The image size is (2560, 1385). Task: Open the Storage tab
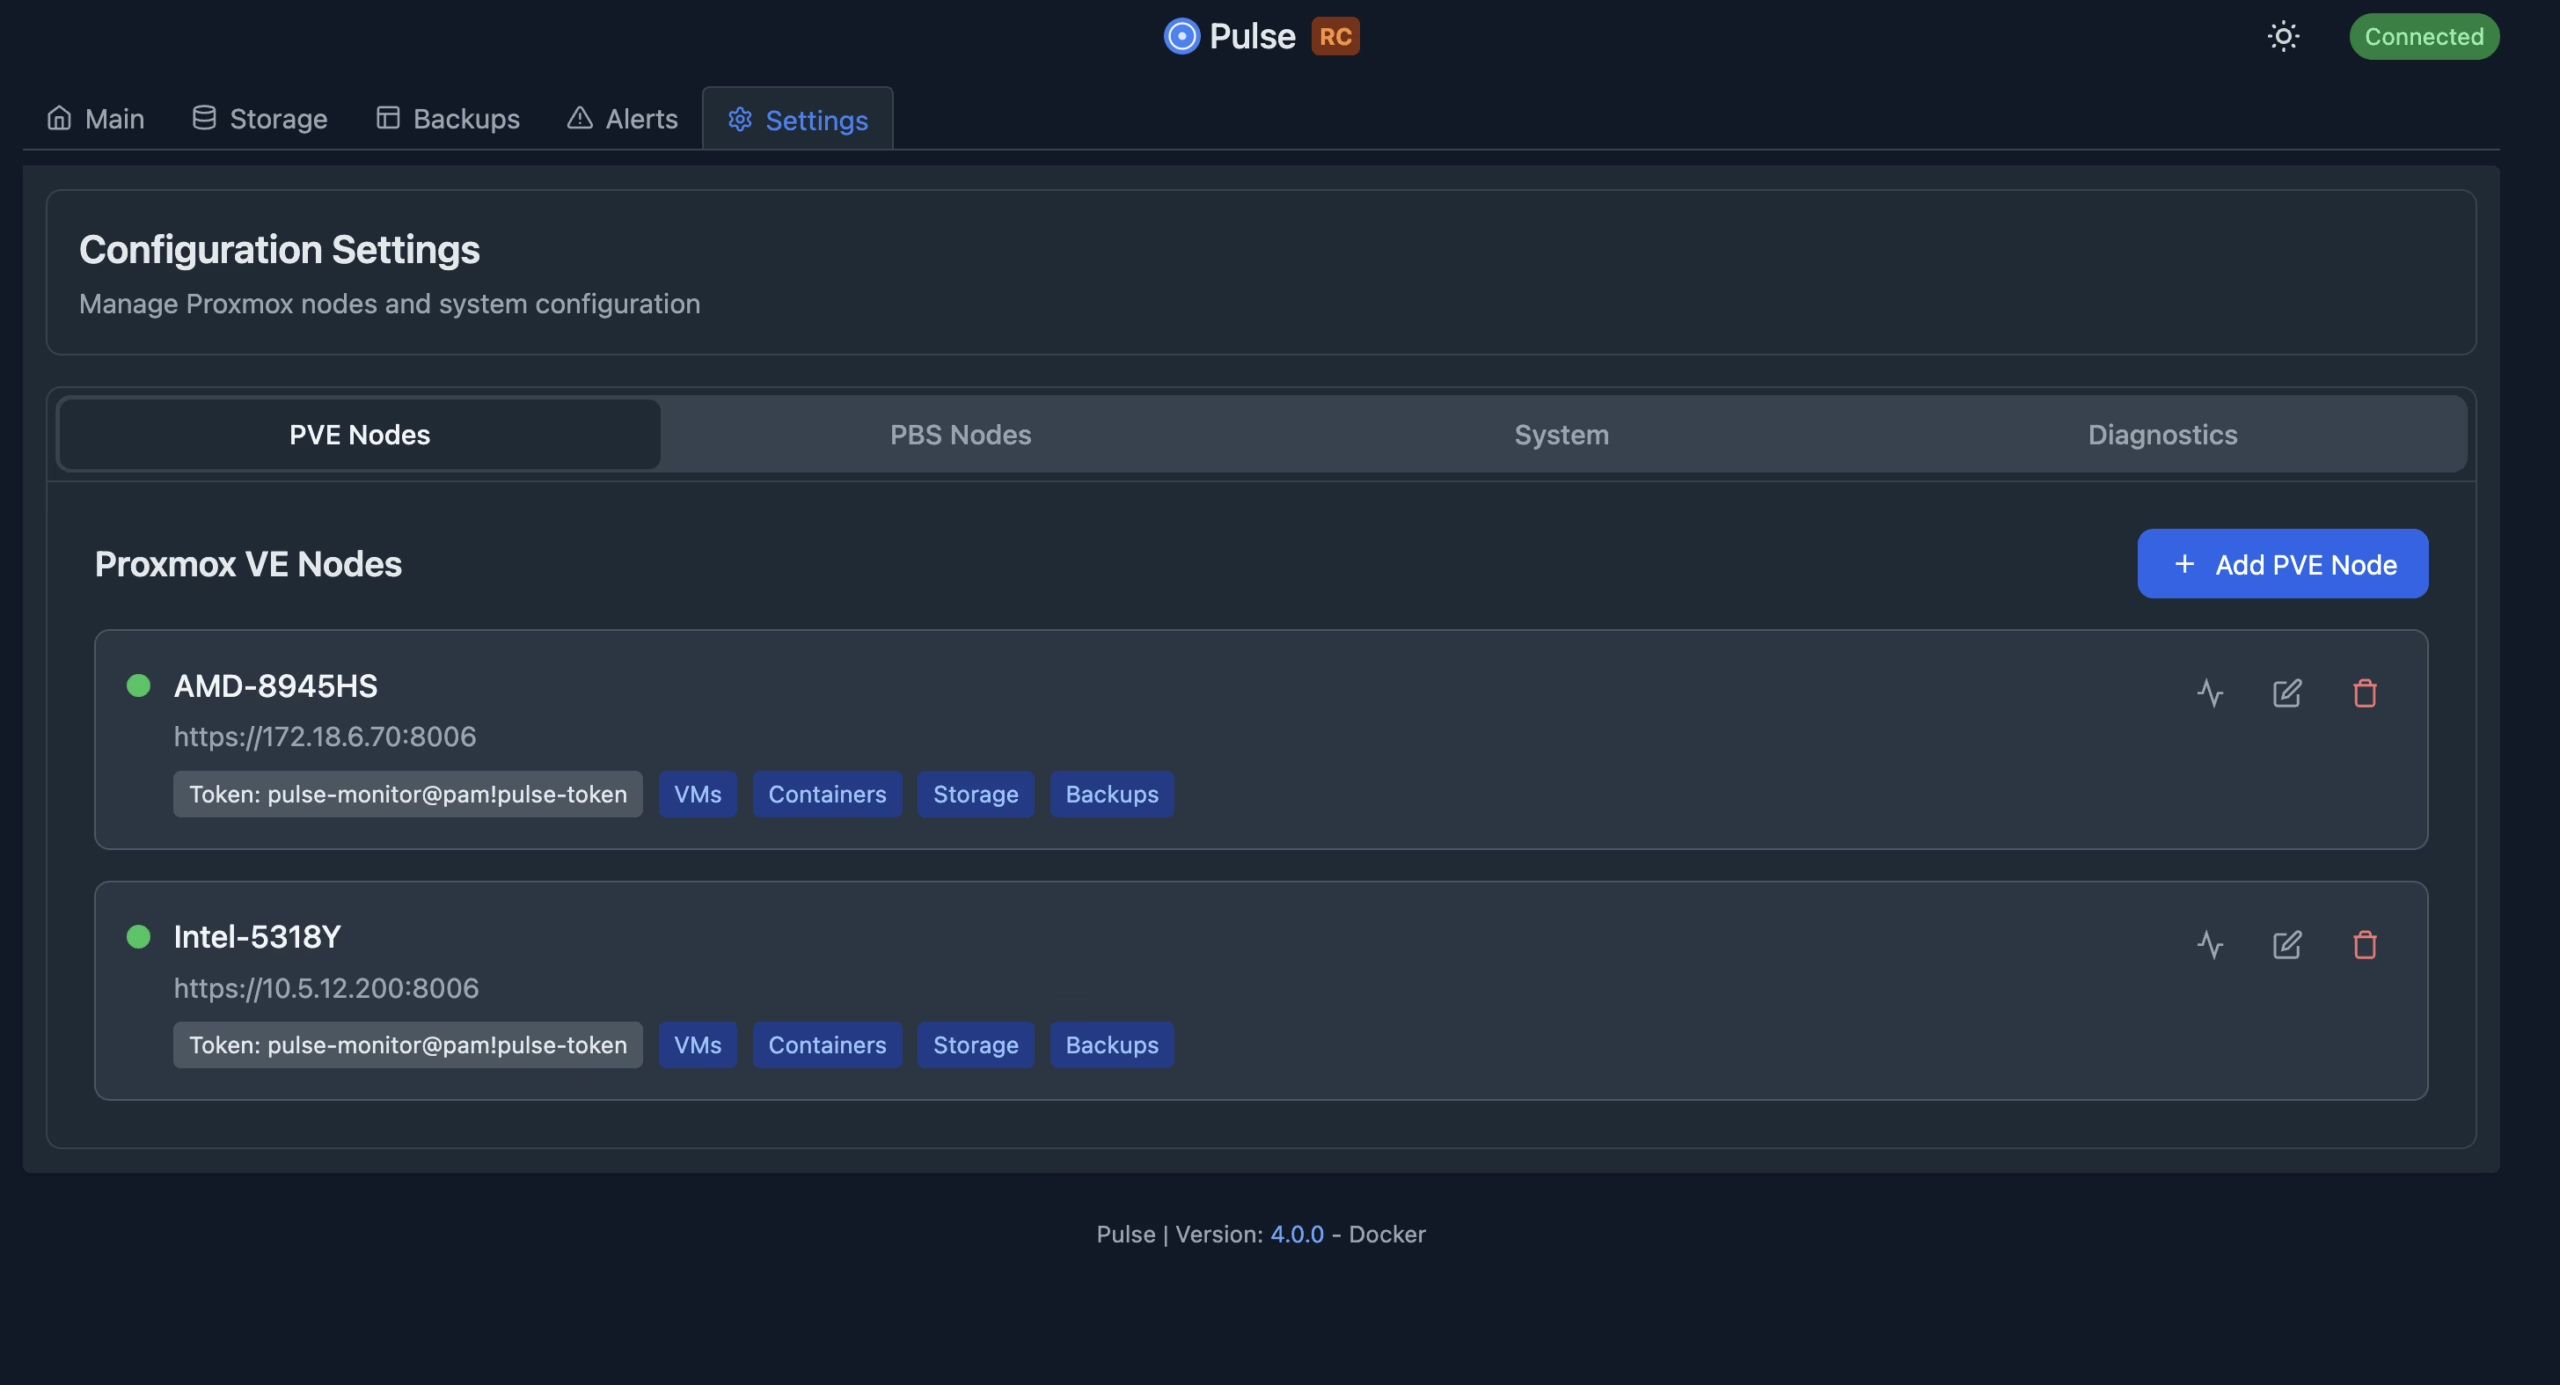coord(260,118)
